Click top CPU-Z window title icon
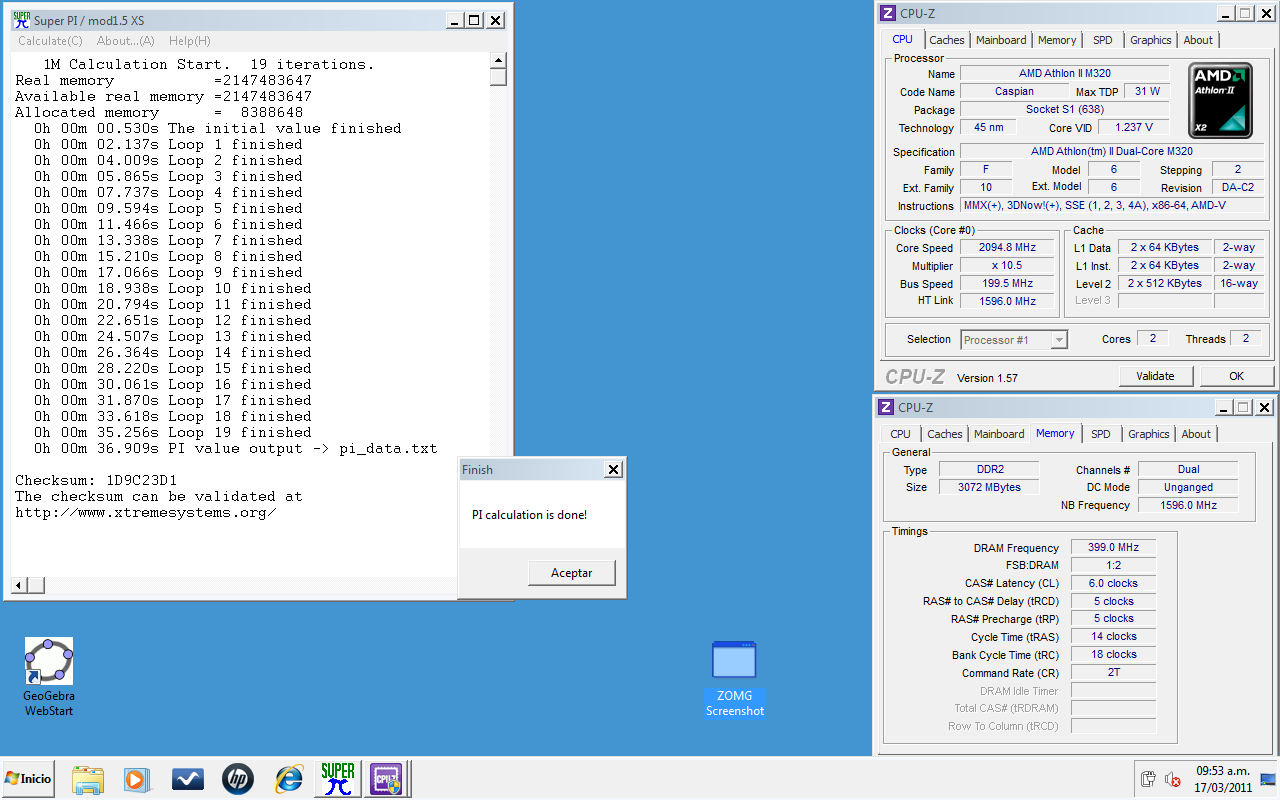Viewport: 1280px width, 800px height. click(x=887, y=13)
